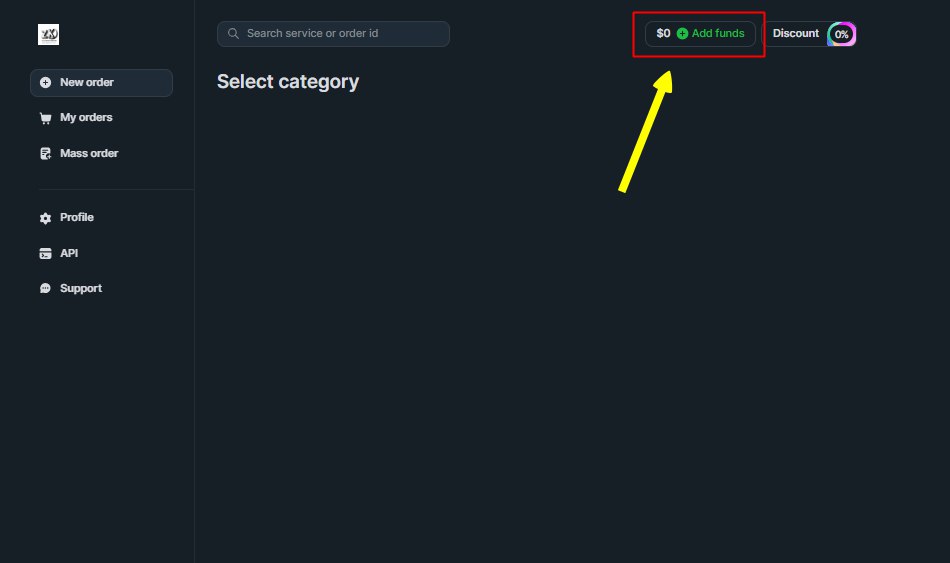This screenshot has height=563, width=950.
Task: Click the site logo in the sidebar
Action: [x=49, y=35]
